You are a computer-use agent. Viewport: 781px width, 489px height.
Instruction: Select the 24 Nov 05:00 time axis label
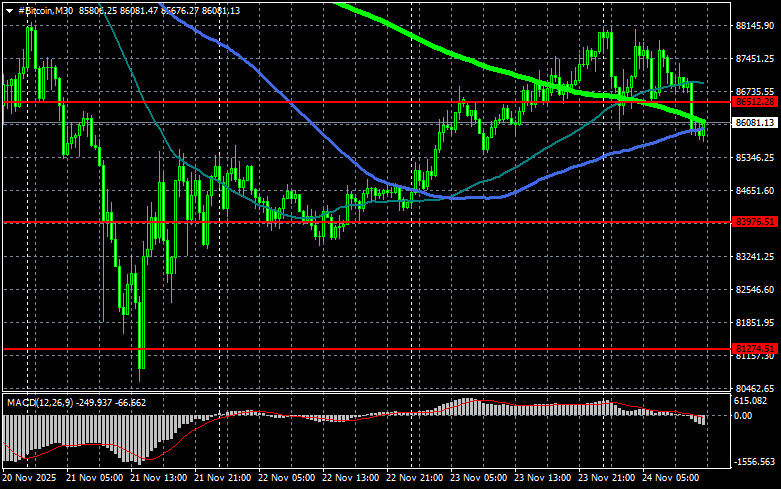click(670, 478)
